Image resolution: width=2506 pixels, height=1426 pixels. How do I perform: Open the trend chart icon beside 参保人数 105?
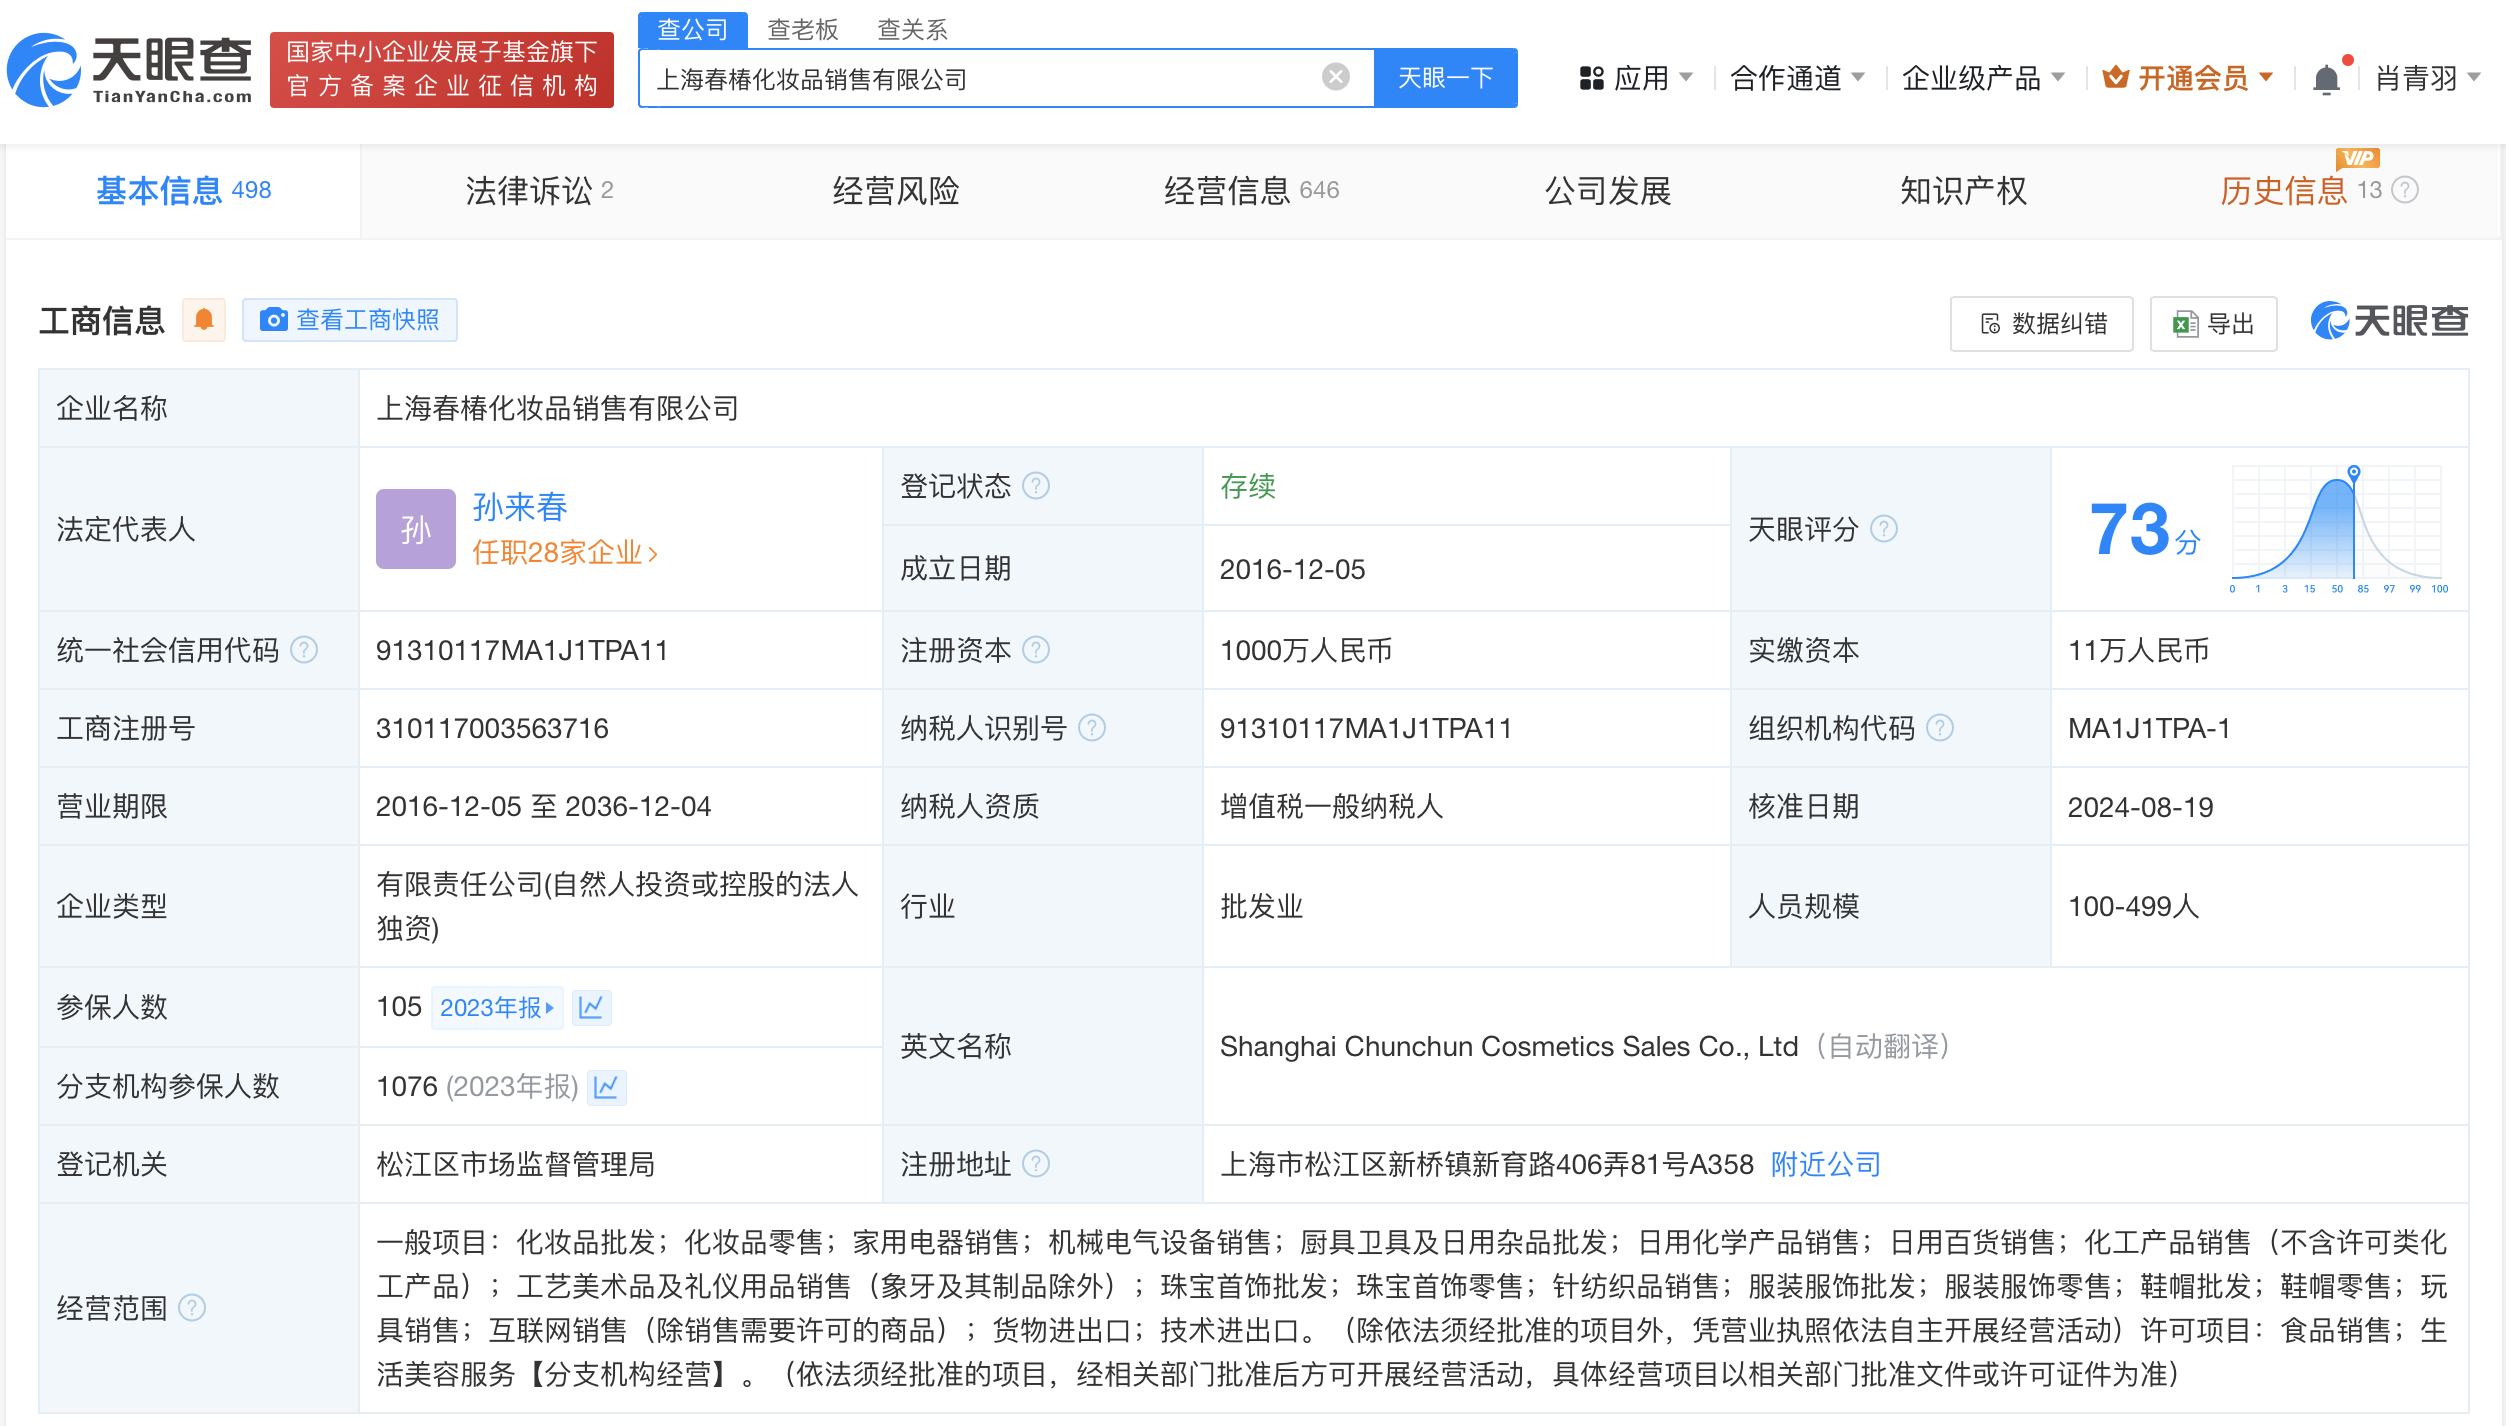[592, 1007]
